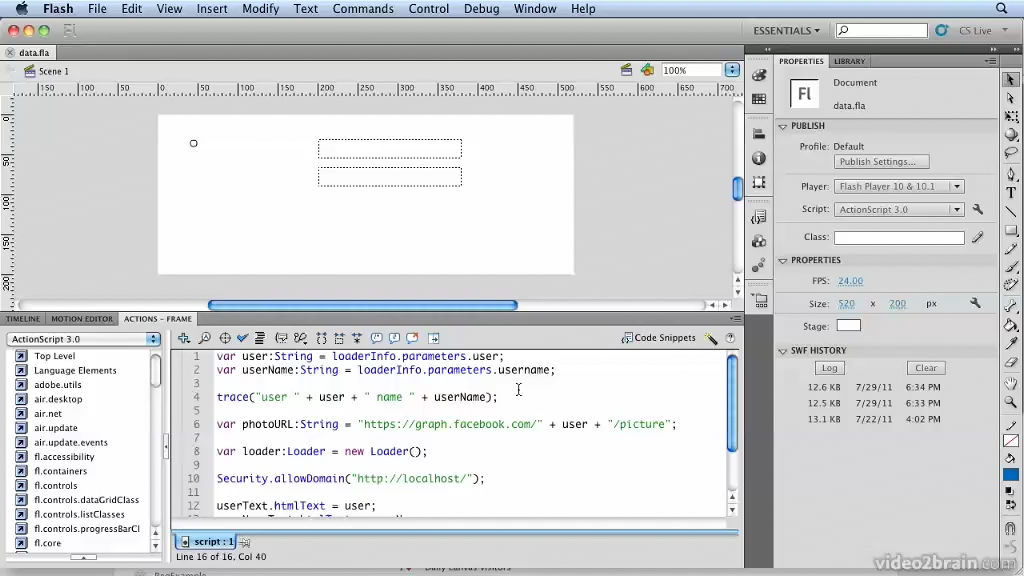Image resolution: width=1024 pixels, height=576 pixels.
Task: Open the Stage color swatch
Action: point(848,325)
